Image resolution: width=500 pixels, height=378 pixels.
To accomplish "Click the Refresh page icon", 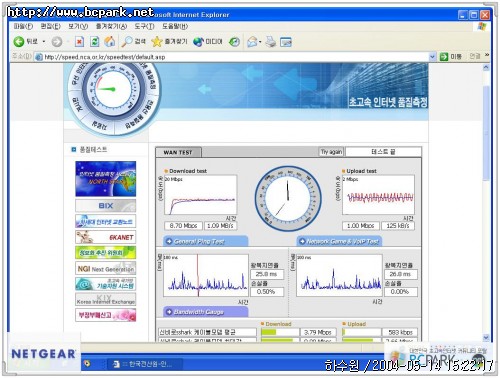I will coord(94,42).
